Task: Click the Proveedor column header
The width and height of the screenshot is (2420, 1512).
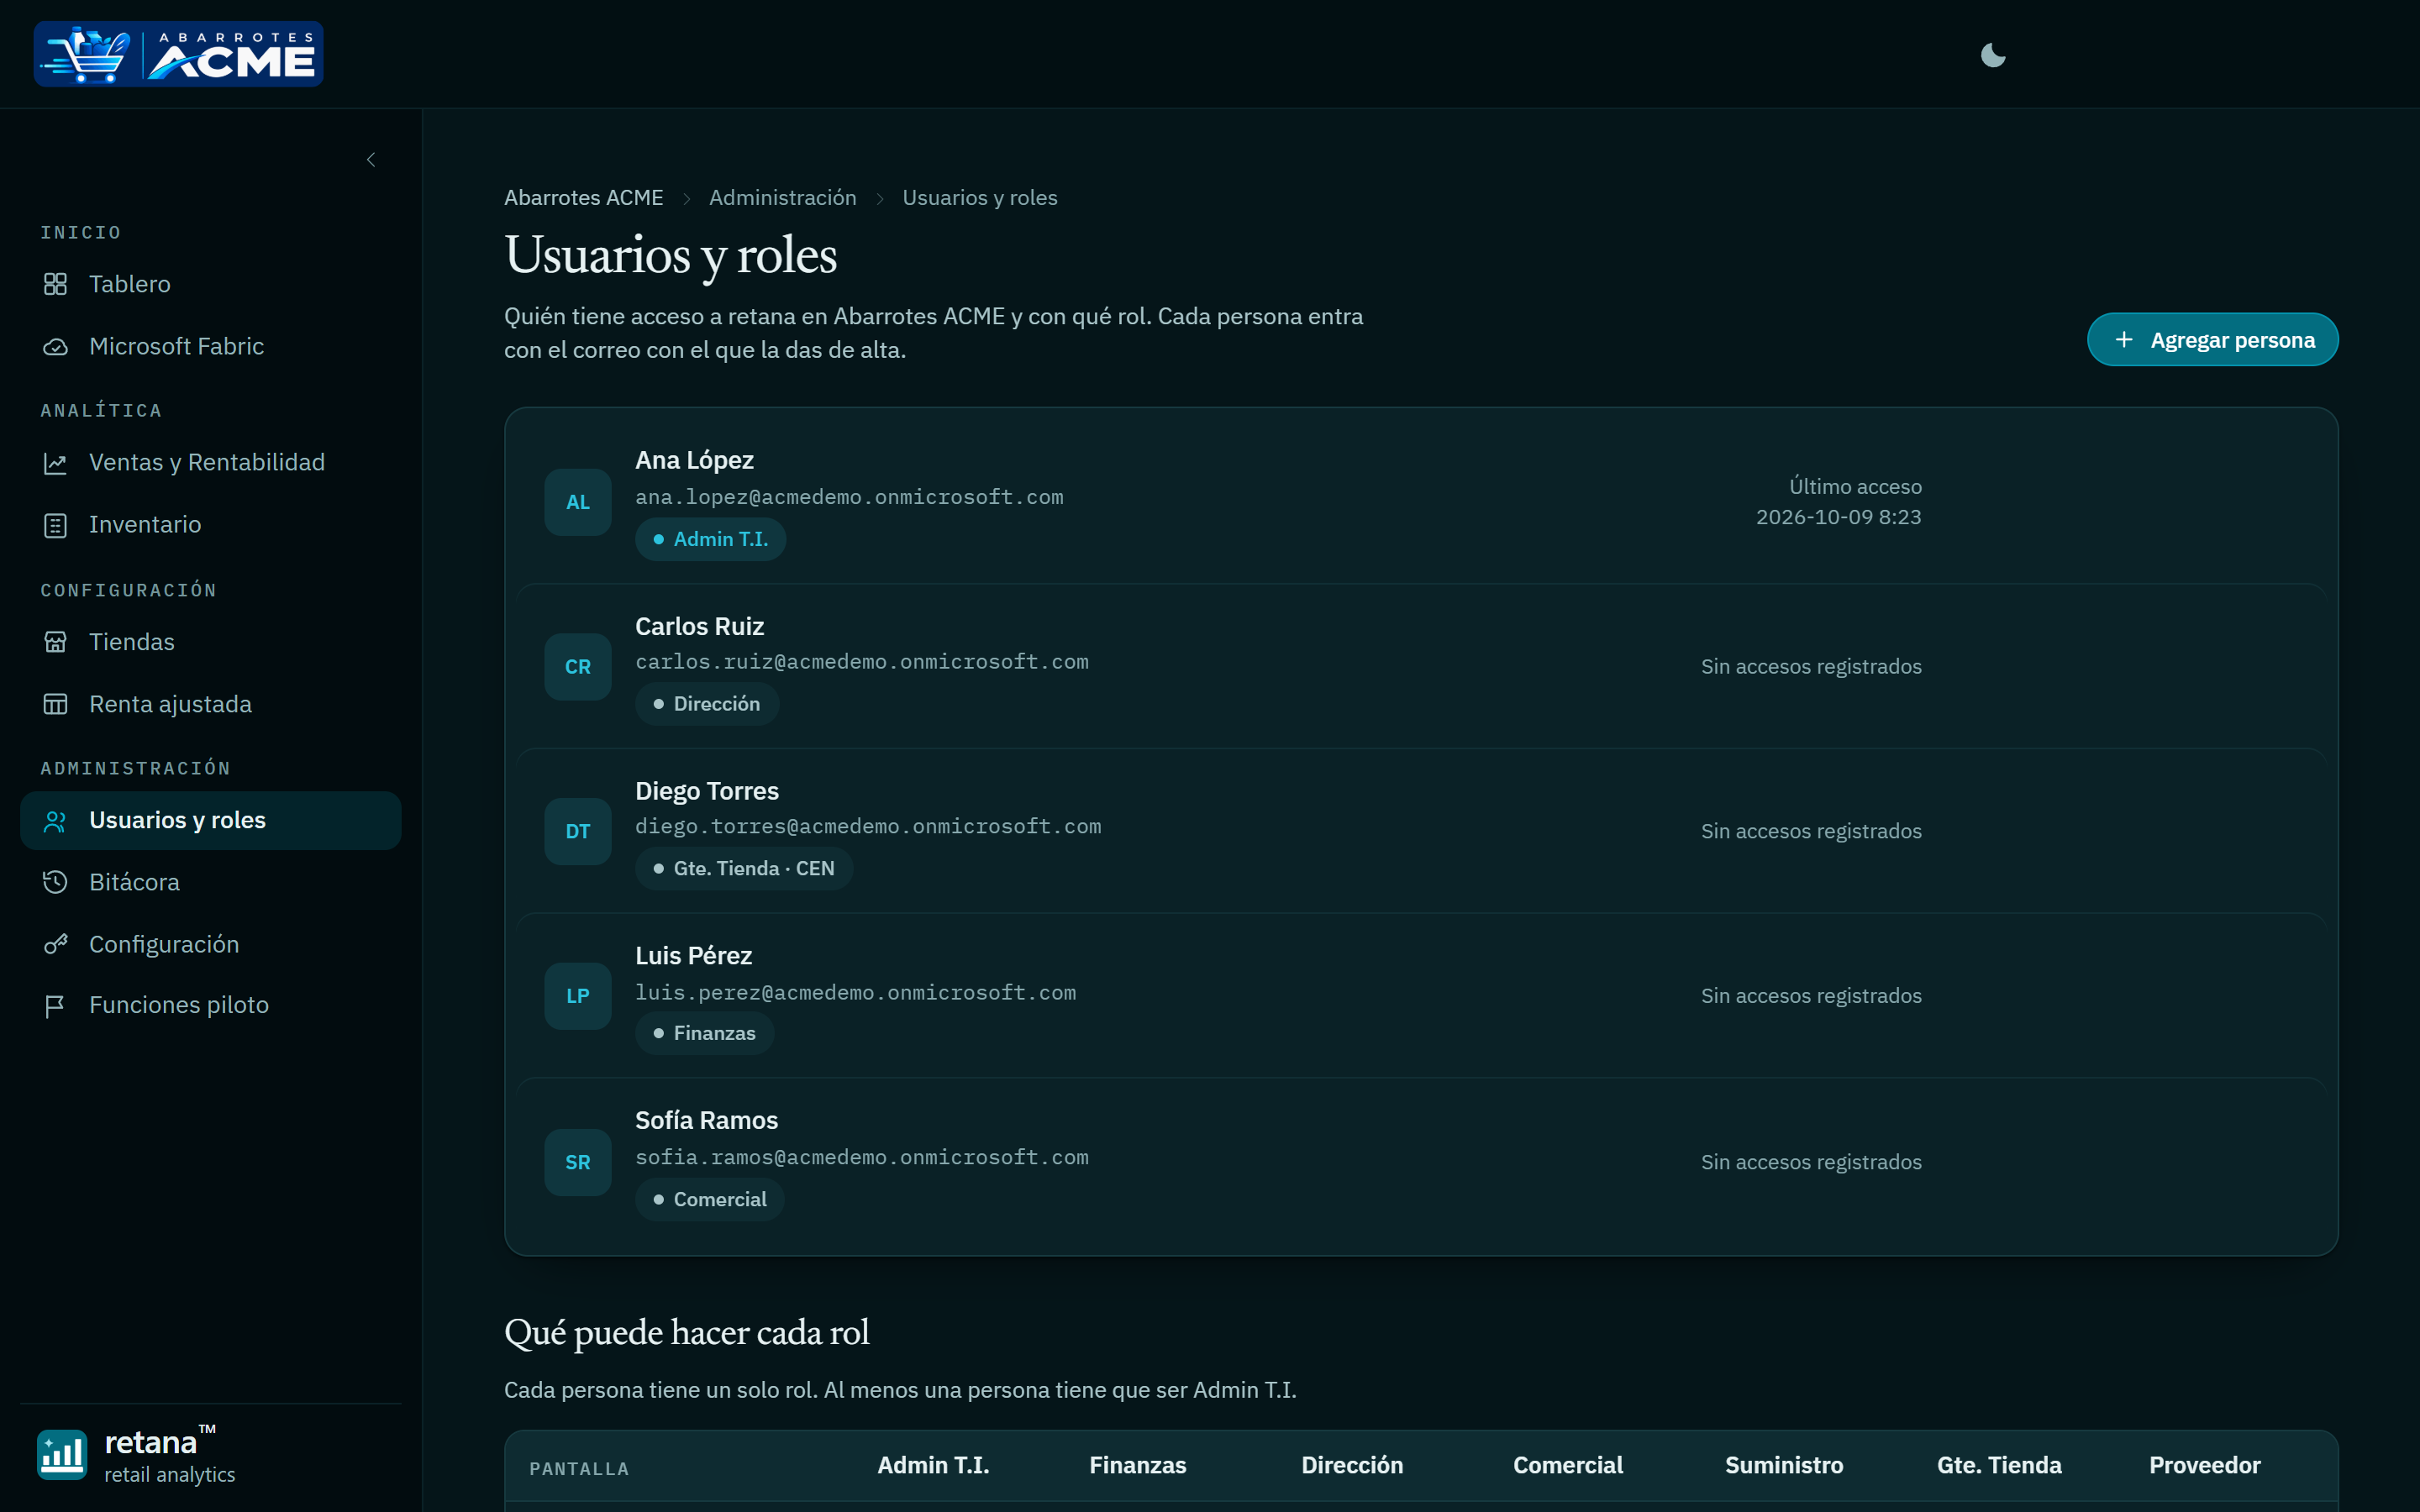Action: [x=2205, y=1465]
